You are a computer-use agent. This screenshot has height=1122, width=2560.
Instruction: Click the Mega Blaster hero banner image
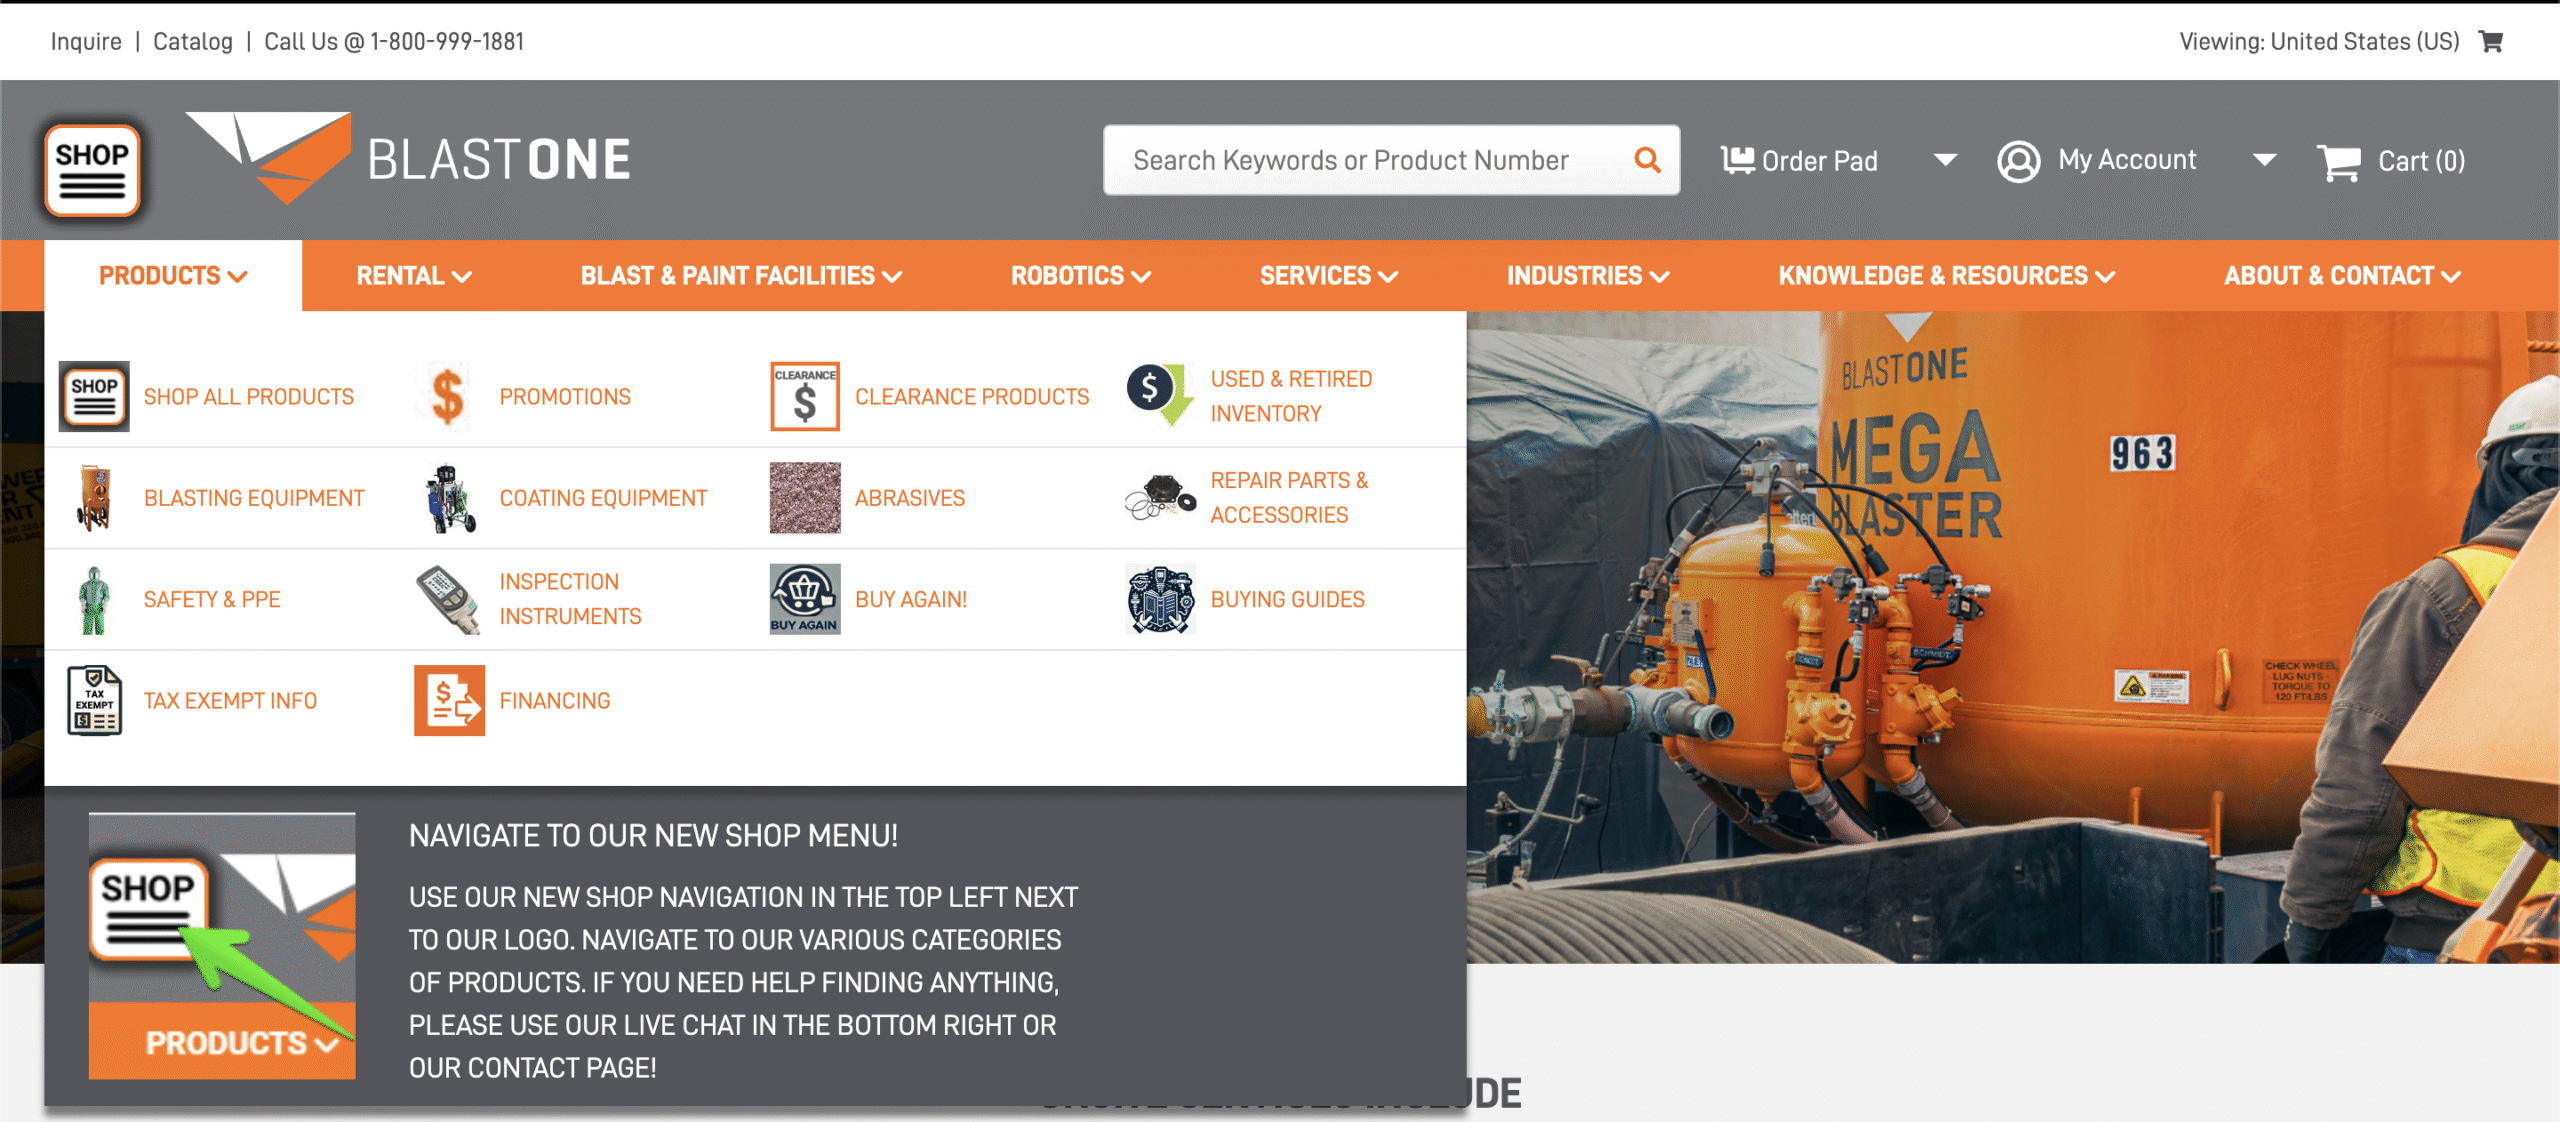[x=2013, y=637]
